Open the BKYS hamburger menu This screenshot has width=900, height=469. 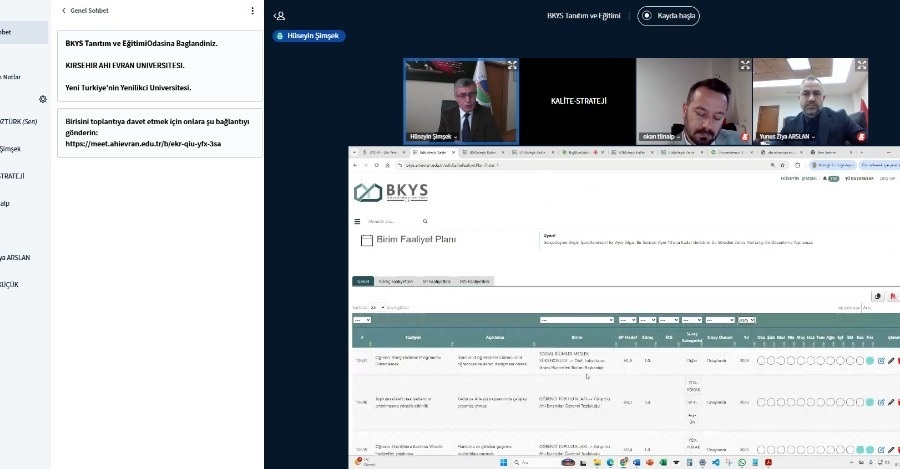coord(357,221)
